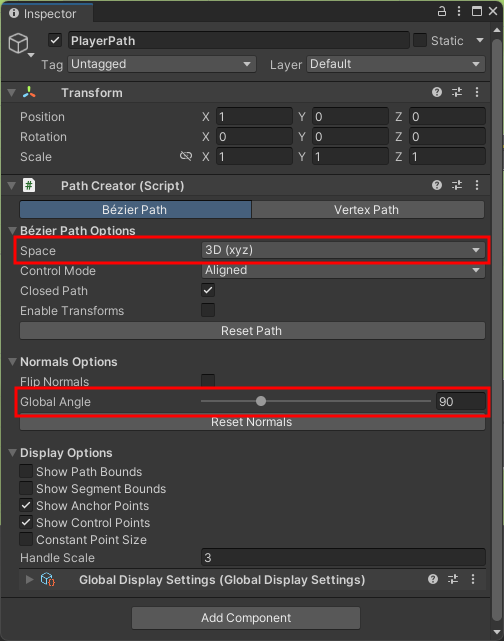
Task: Click the Inspector vertical scrollbar
Action: pyautogui.click(x=497, y=330)
